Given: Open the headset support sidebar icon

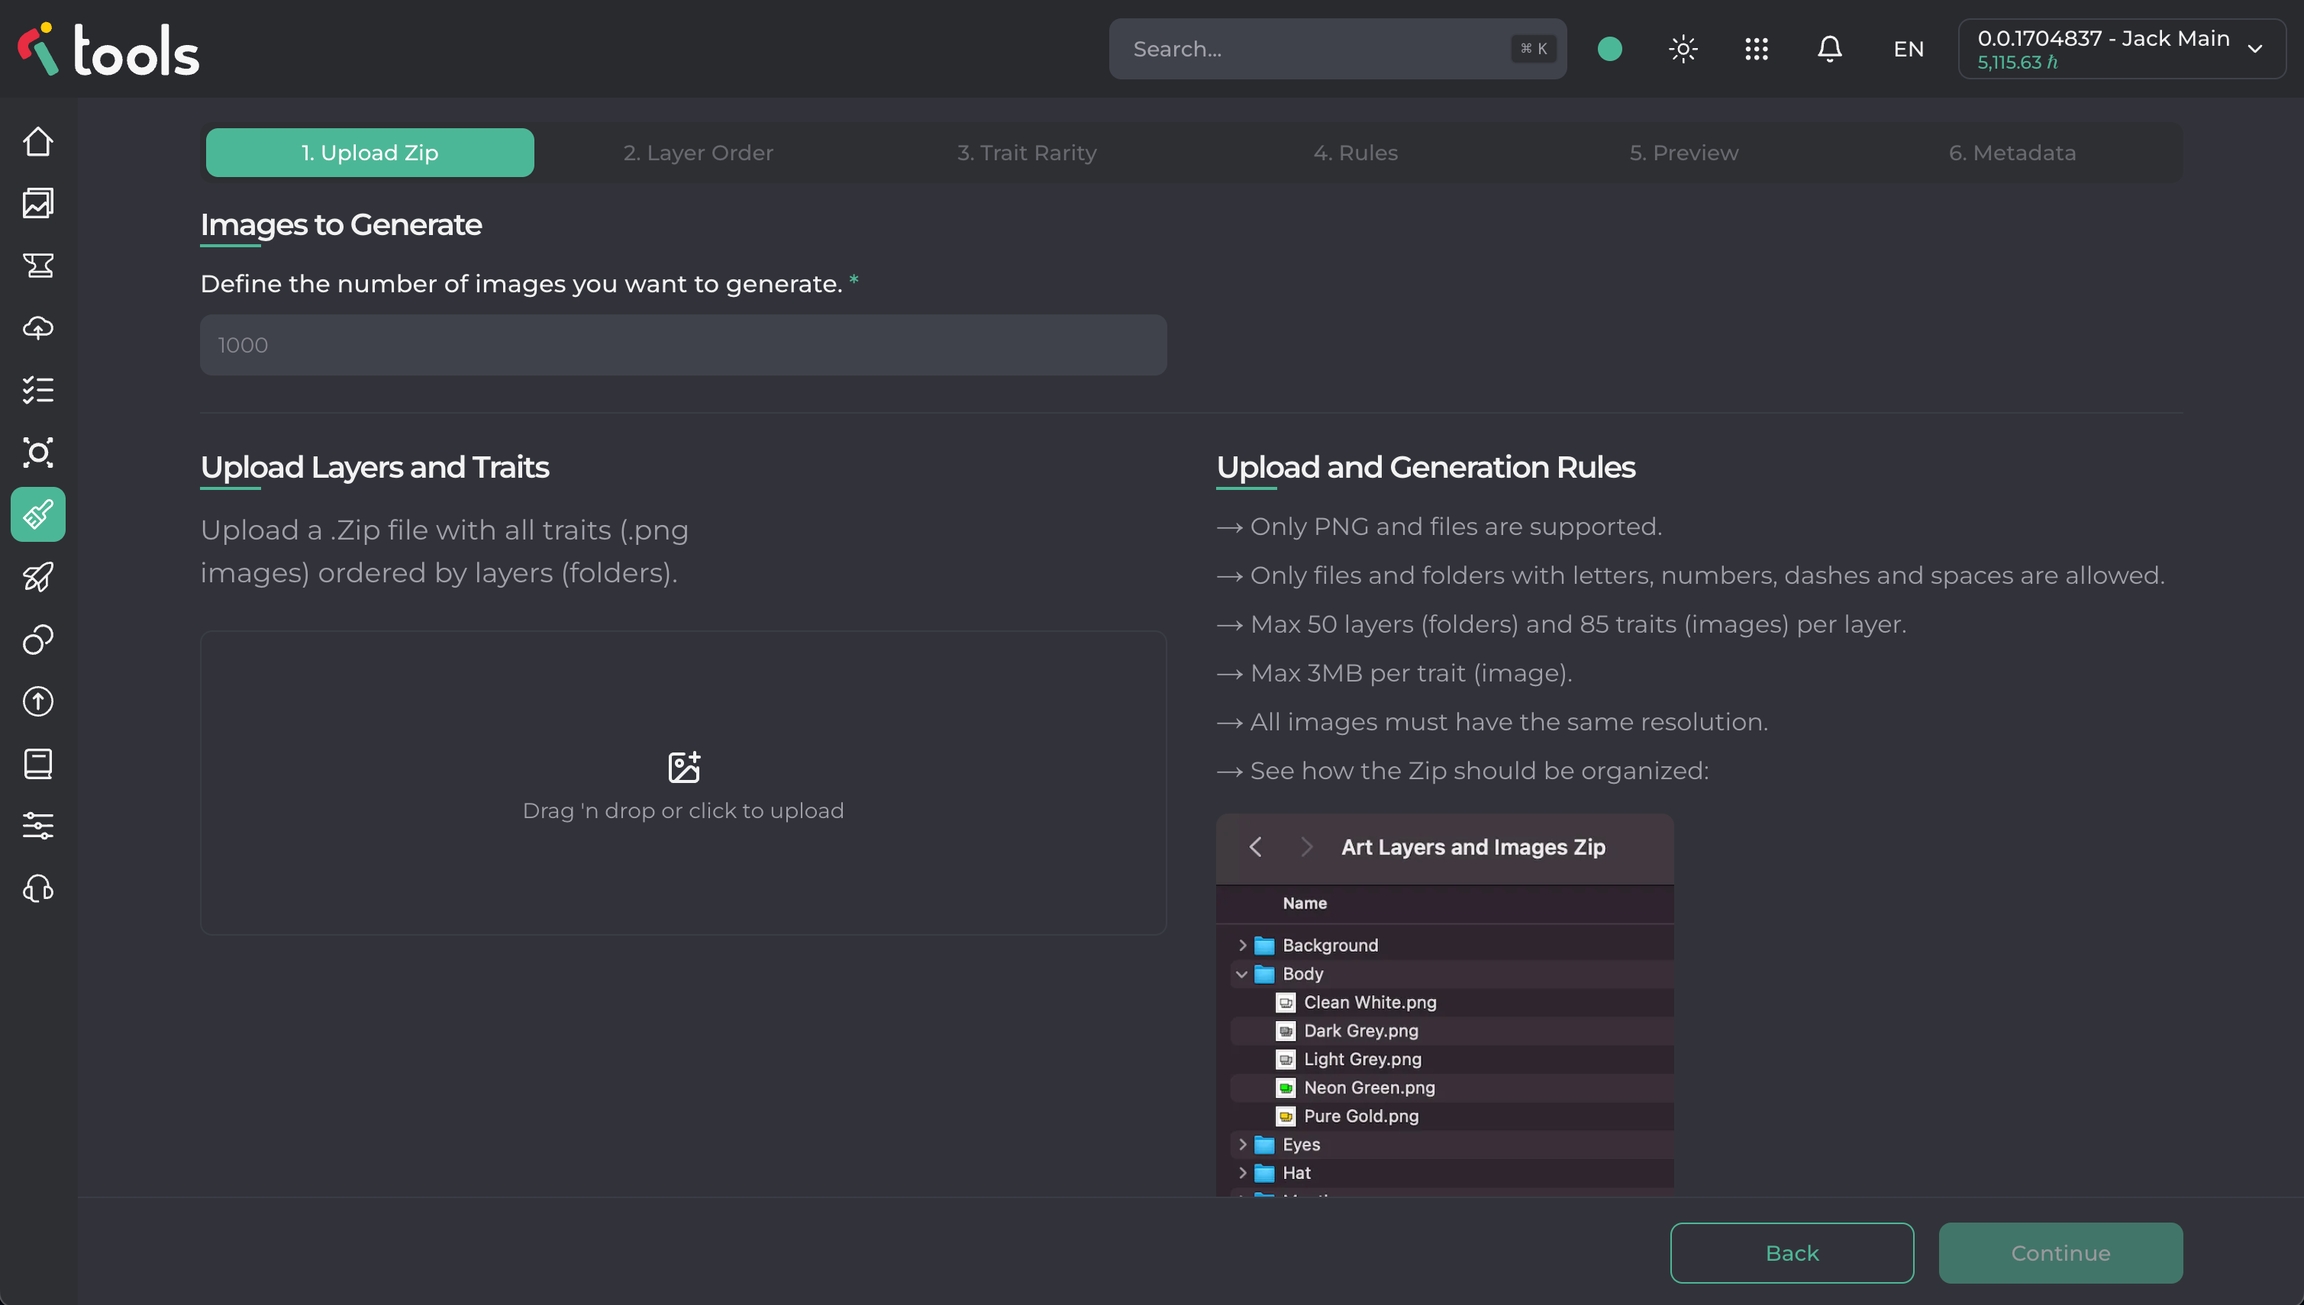Looking at the screenshot, I should click(38, 888).
